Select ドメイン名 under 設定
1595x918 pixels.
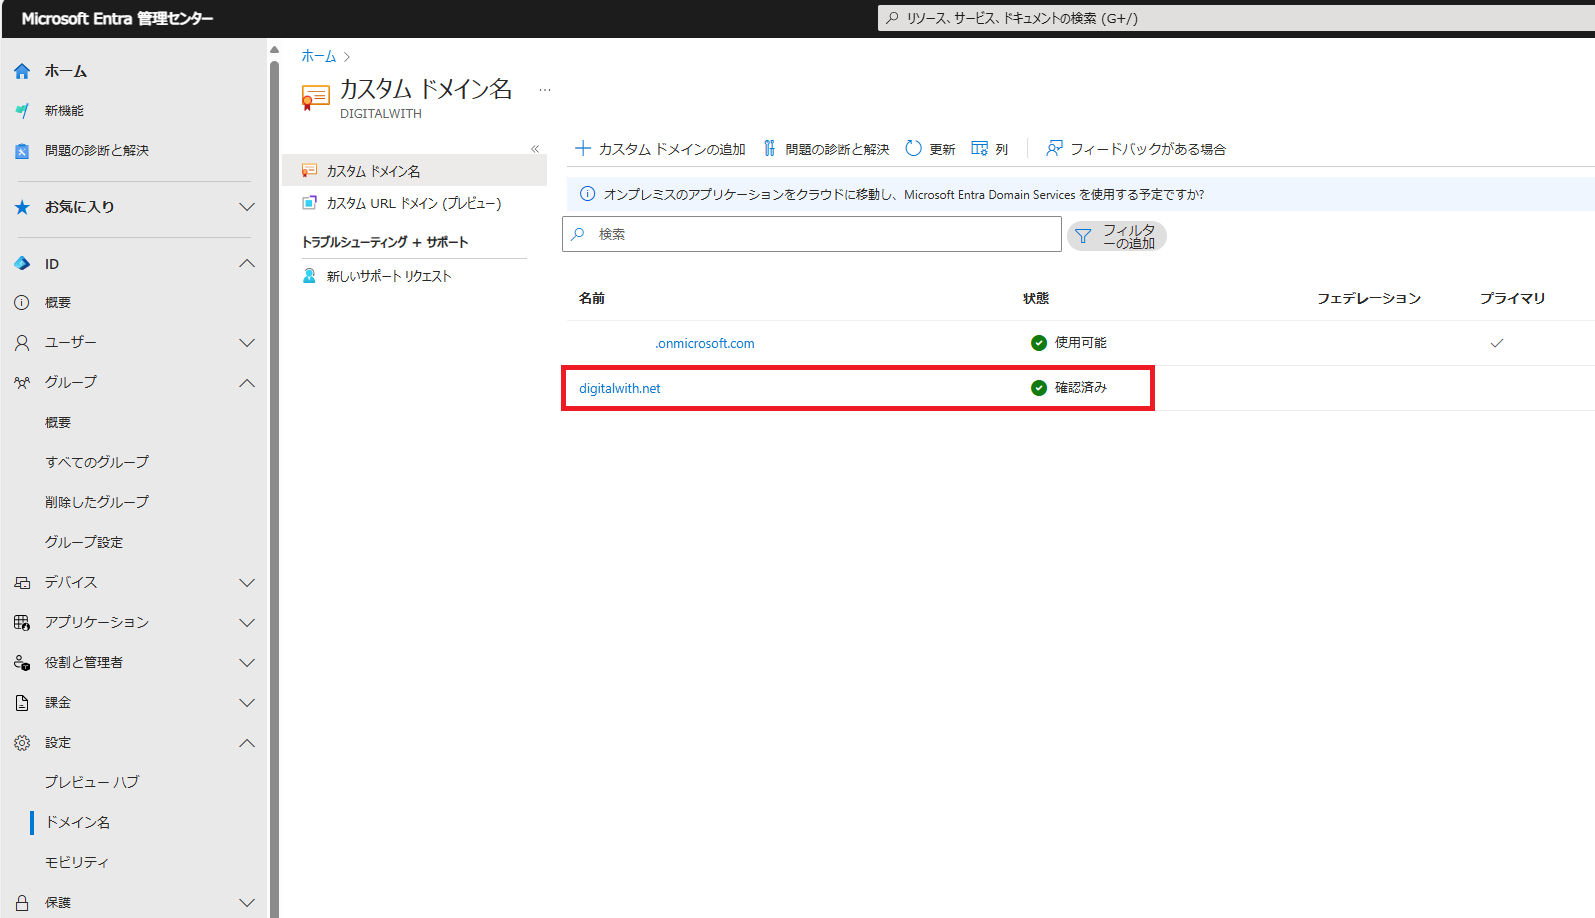point(78,822)
